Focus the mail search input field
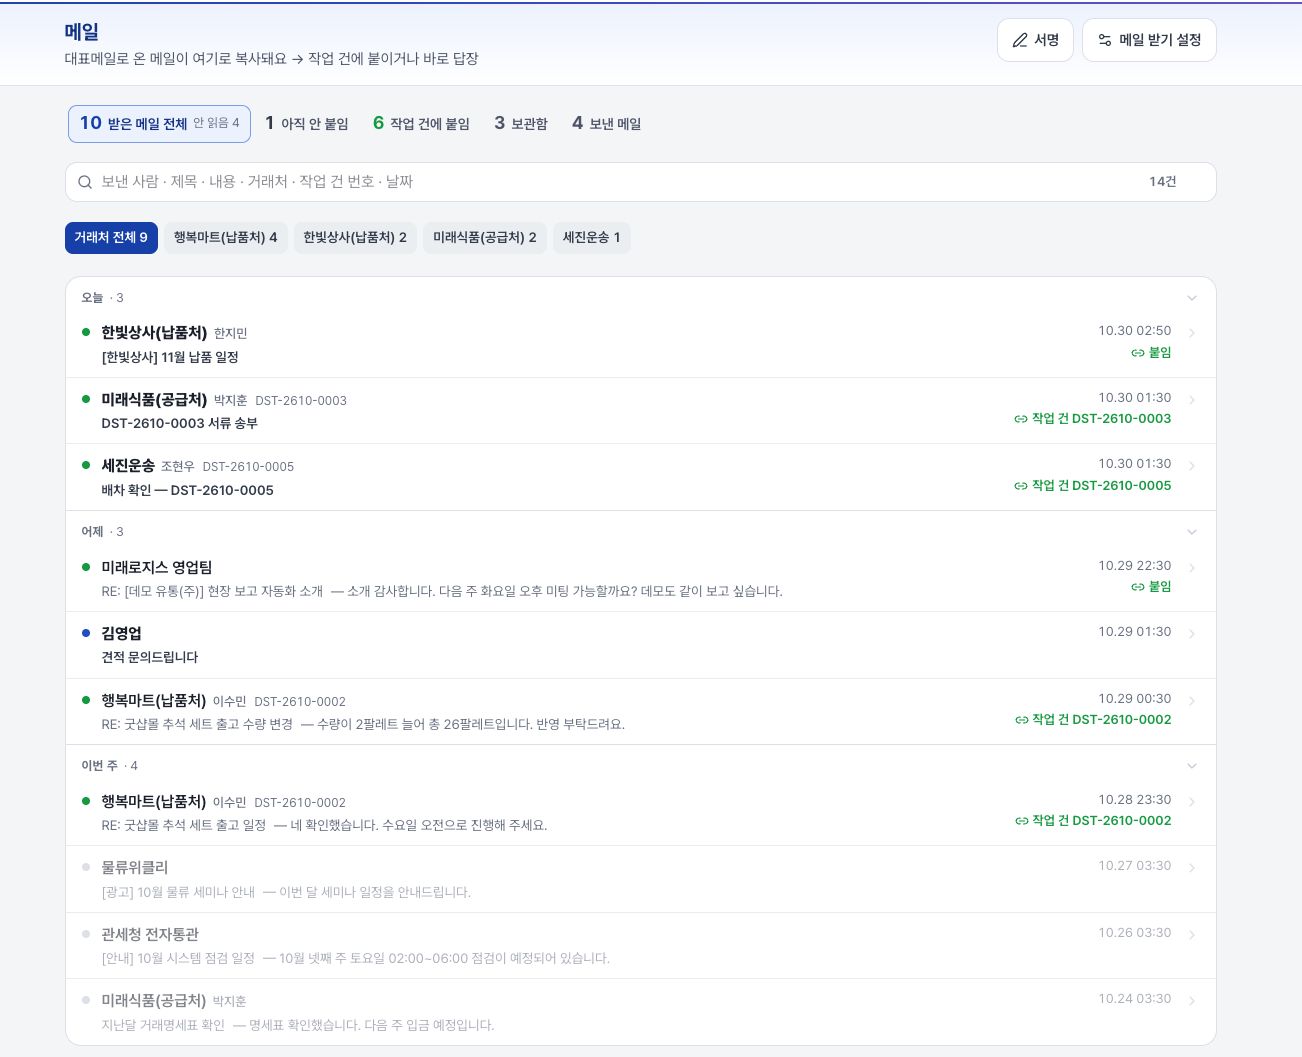The width and height of the screenshot is (1302, 1057). tap(640, 182)
